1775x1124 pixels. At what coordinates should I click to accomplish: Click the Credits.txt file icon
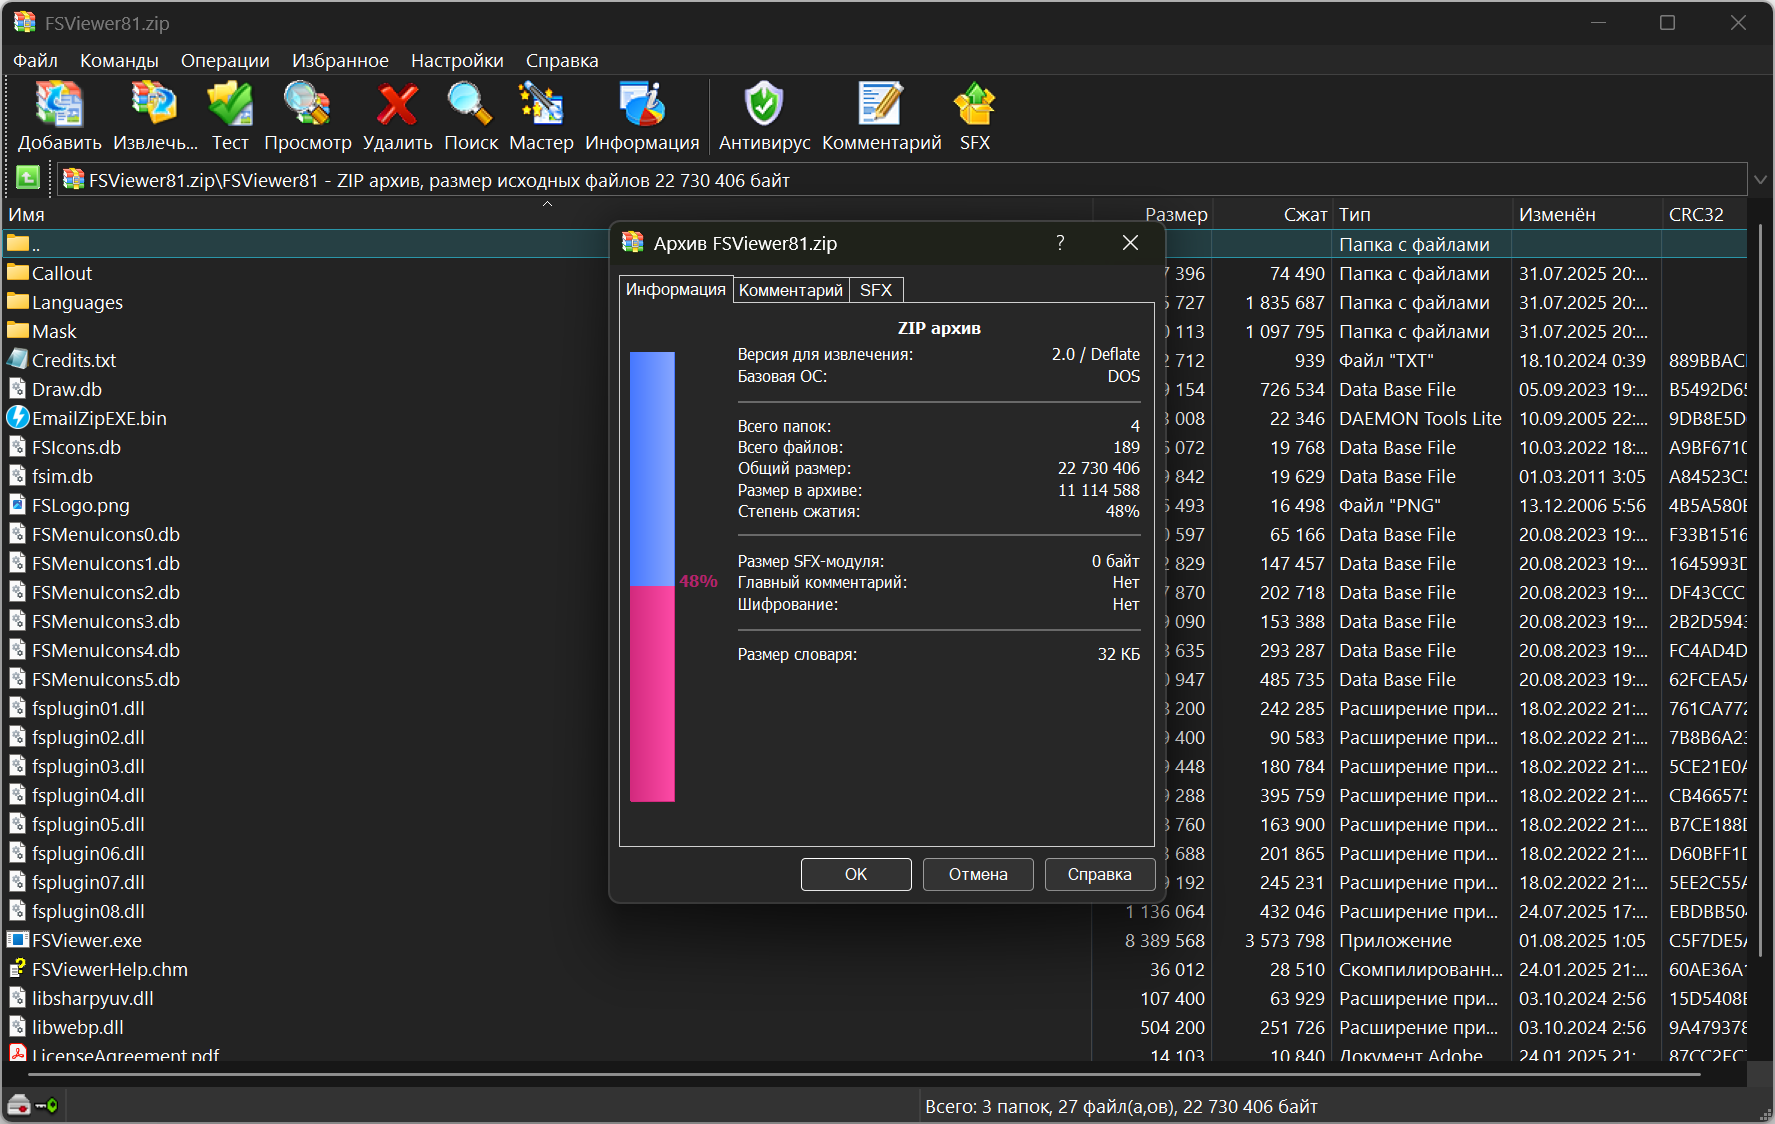[18, 360]
